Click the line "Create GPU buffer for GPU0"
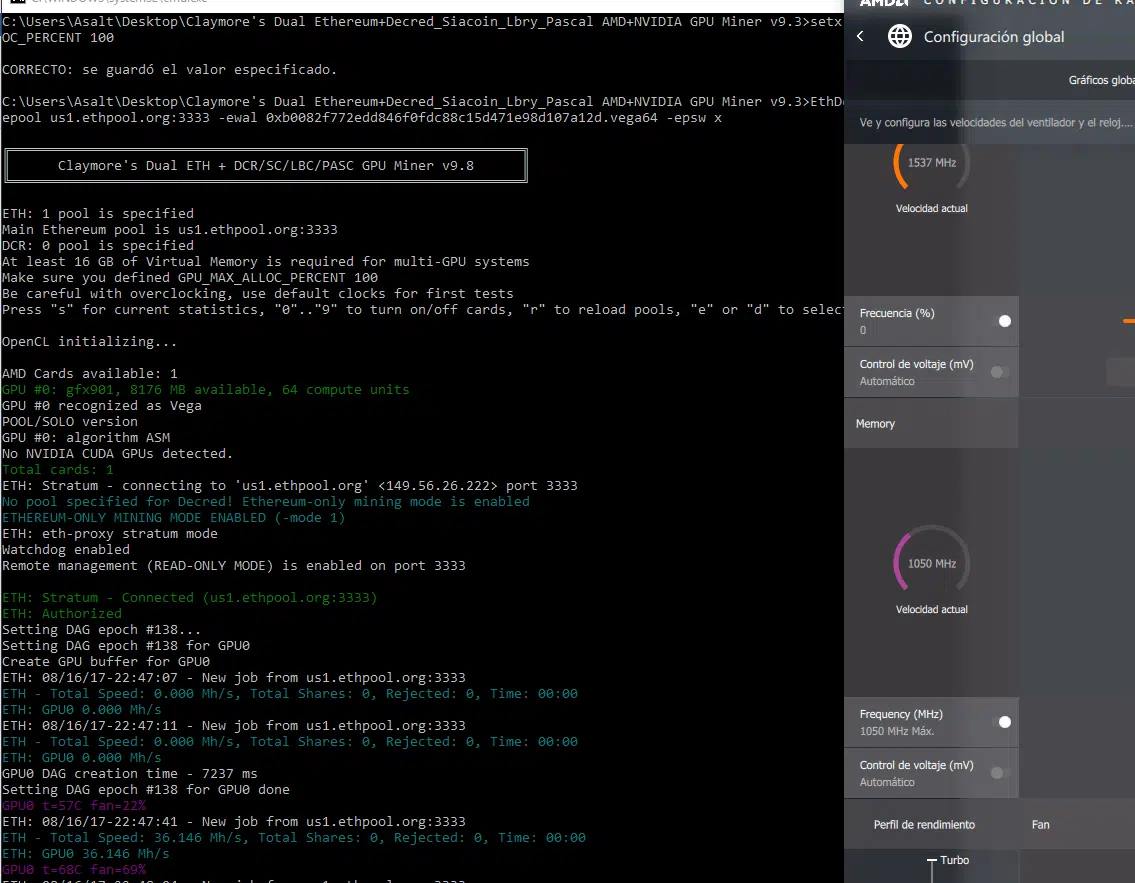 (106, 662)
